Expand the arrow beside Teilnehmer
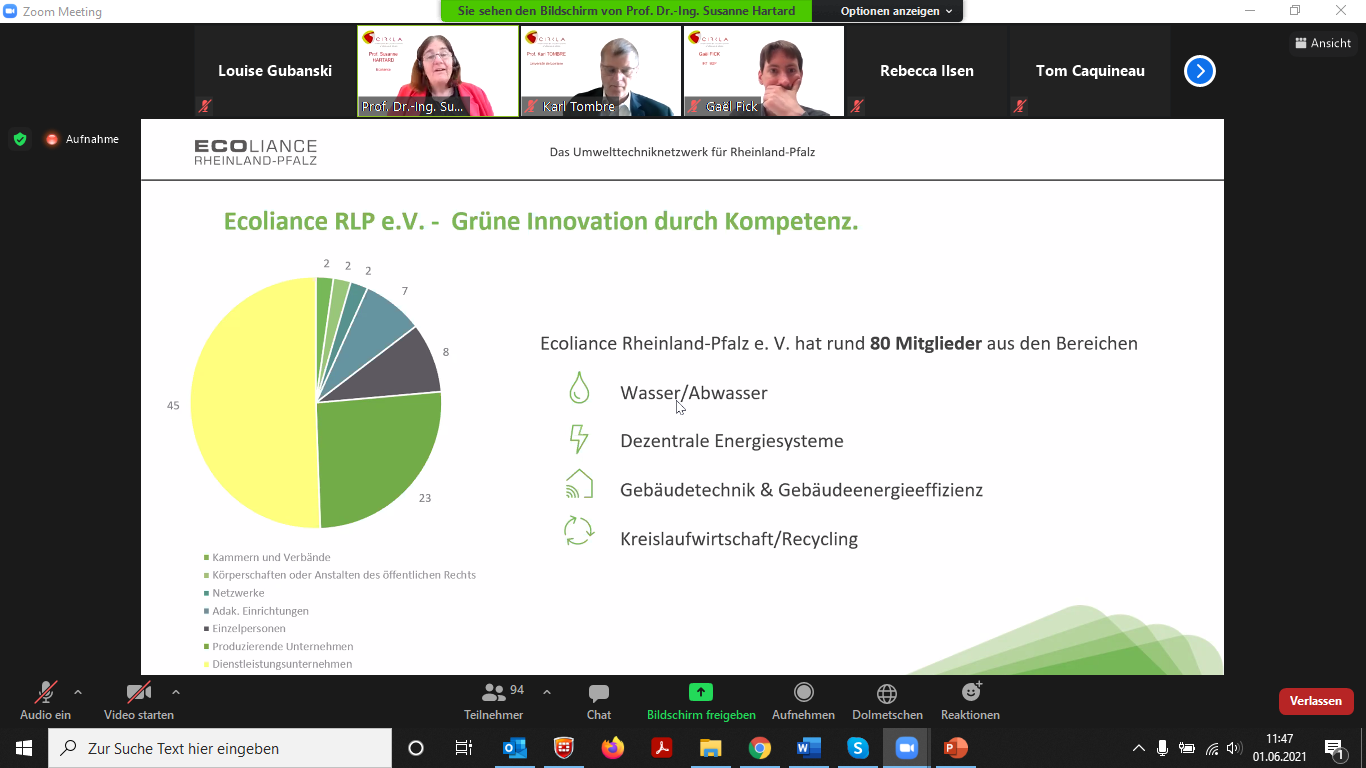 click(x=547, y=692)
